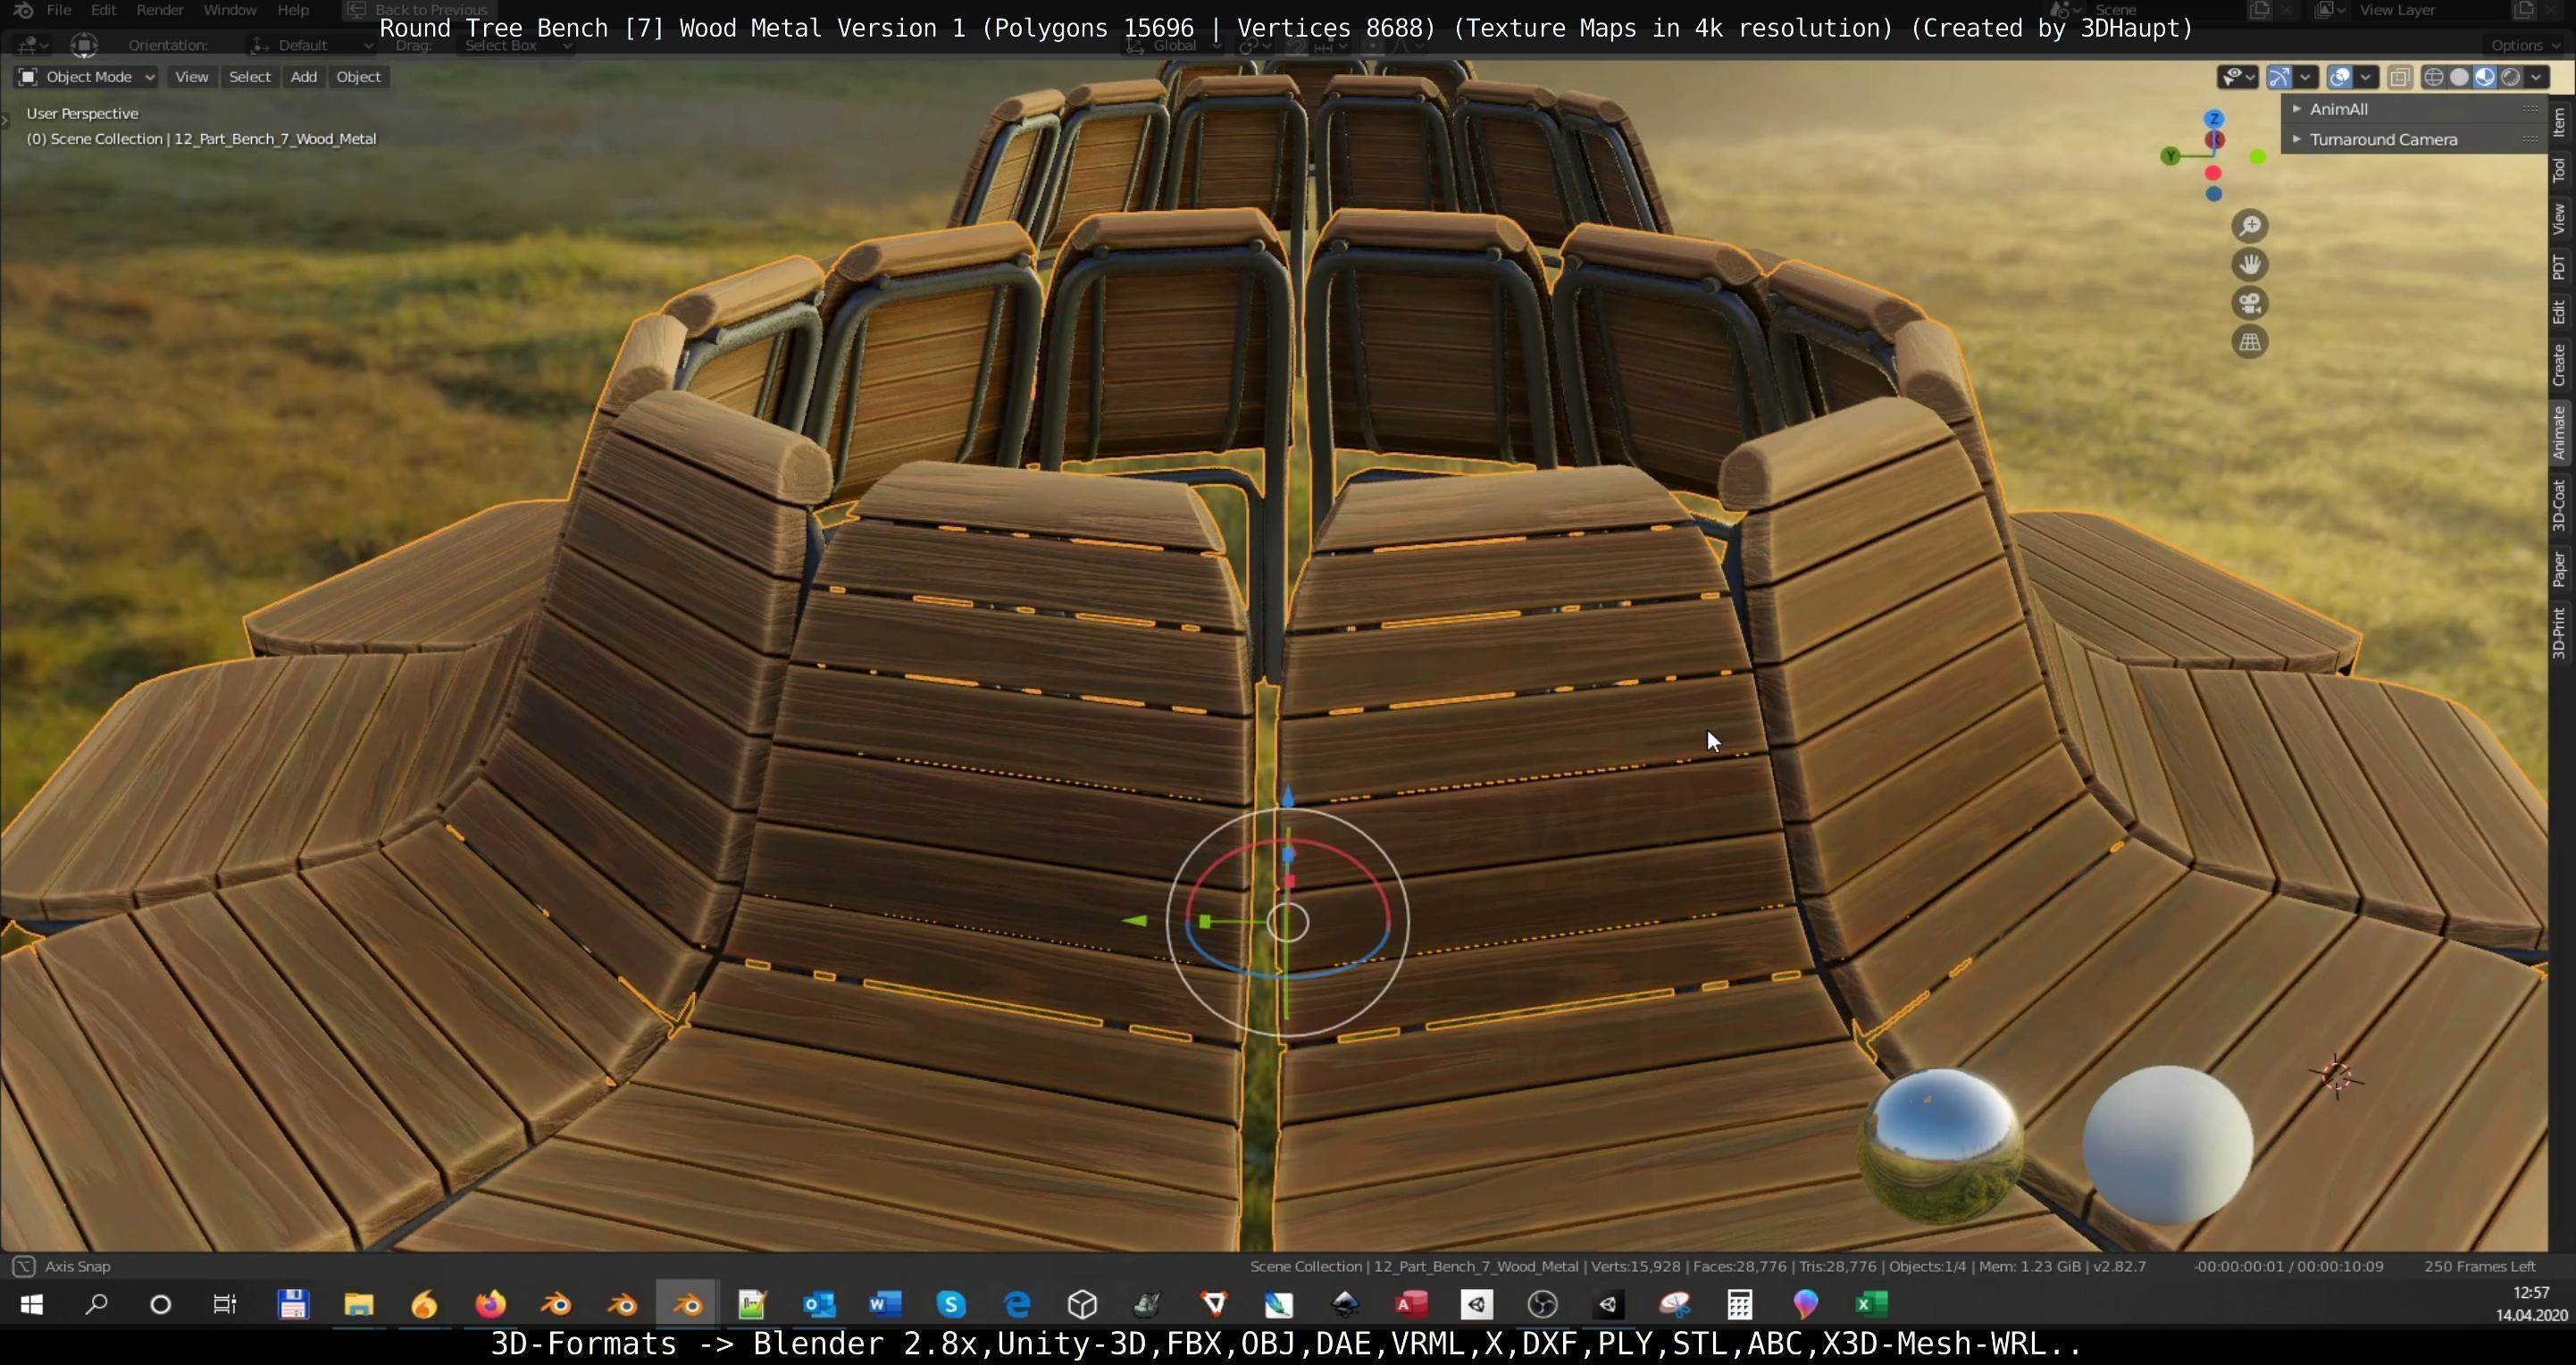The height and width of the screenshot is (1365, 2576).
Task: Open Excel from the Windows taskbar
Action: point(1871,1304)
